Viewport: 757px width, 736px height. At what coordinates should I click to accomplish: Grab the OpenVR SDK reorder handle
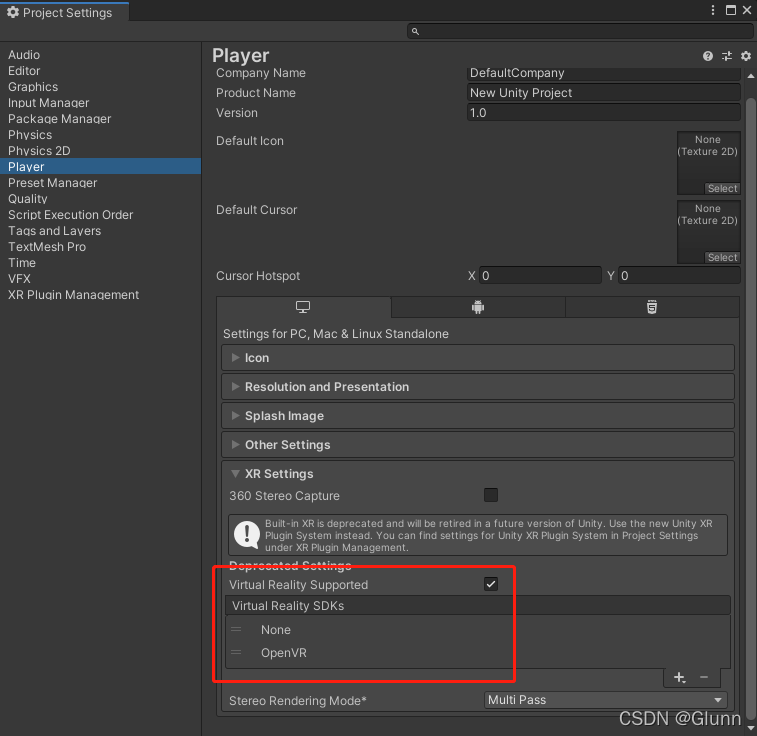pos(236,653)
